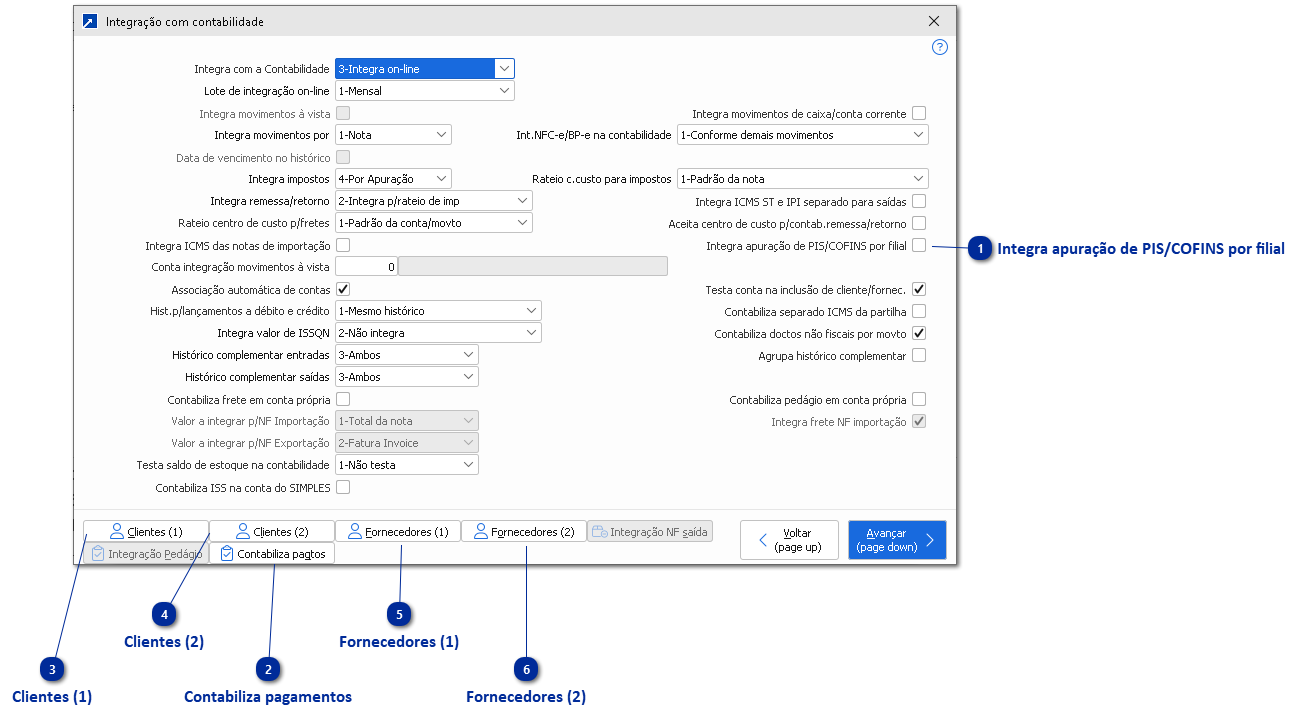
Task: Expand Histórico complementar saídas dropdown
Action: [407, 377]
